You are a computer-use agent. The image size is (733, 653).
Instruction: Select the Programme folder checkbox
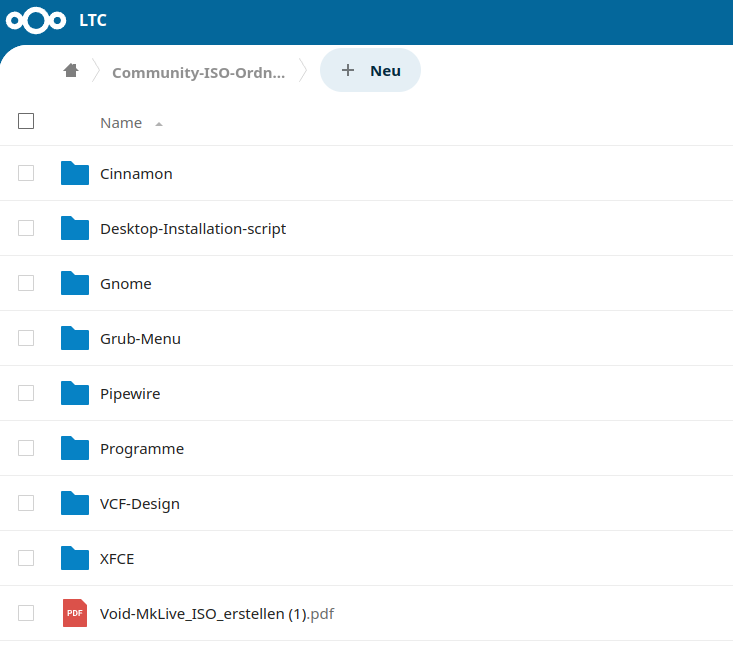point(26,448)
